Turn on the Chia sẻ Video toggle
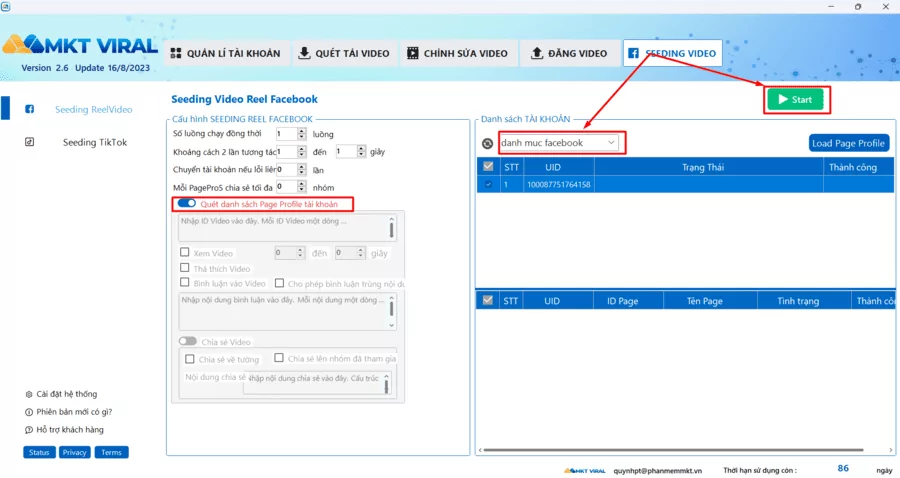The height and width of the screenshot is (478, 900). tap(188, 341)
